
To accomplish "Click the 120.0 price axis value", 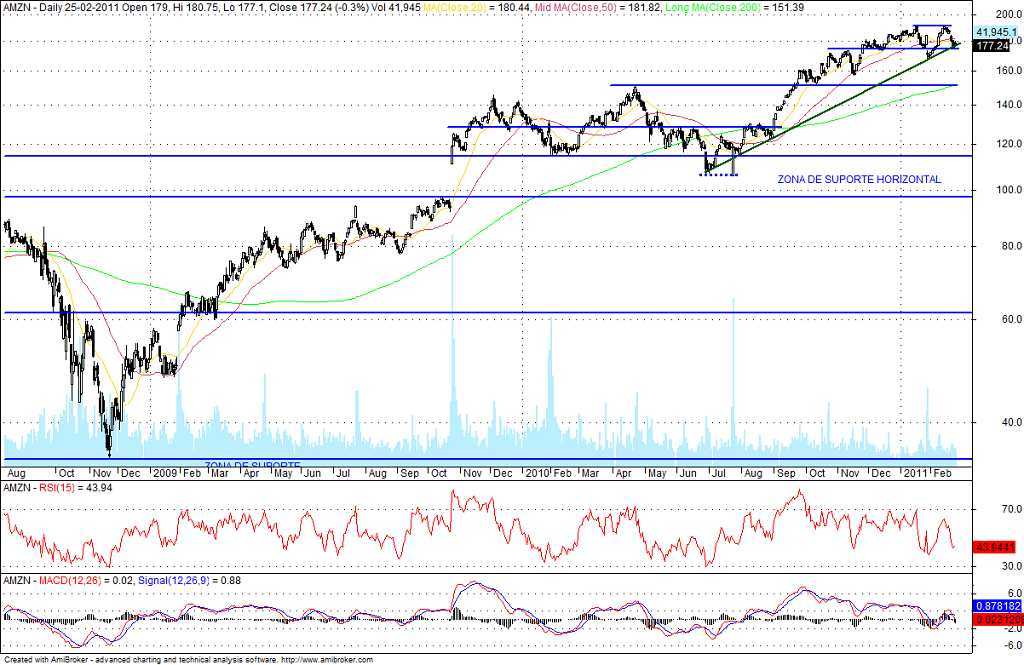I will (x=1008, y=144).
